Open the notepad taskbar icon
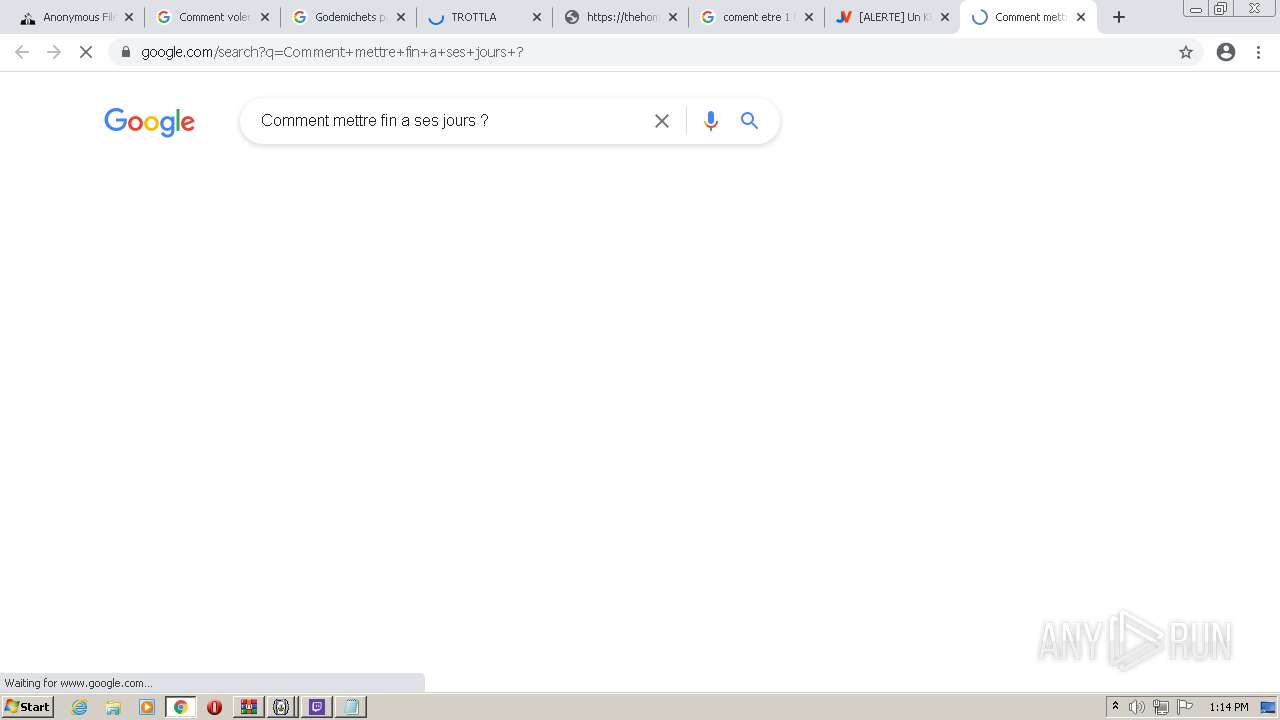This screenshot has height=720, width=1280. tap(351, 707)
